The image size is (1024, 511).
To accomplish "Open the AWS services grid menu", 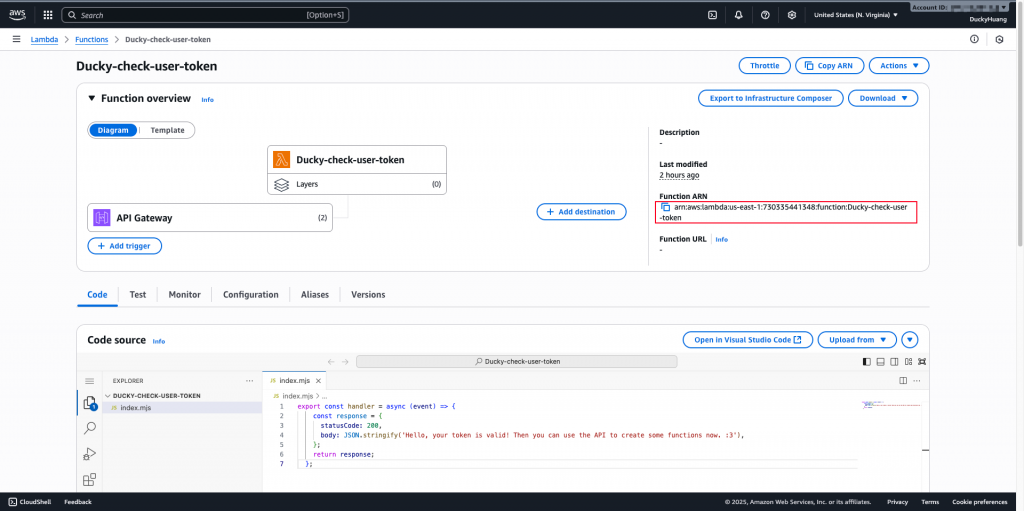I will (x=48, y=14).
